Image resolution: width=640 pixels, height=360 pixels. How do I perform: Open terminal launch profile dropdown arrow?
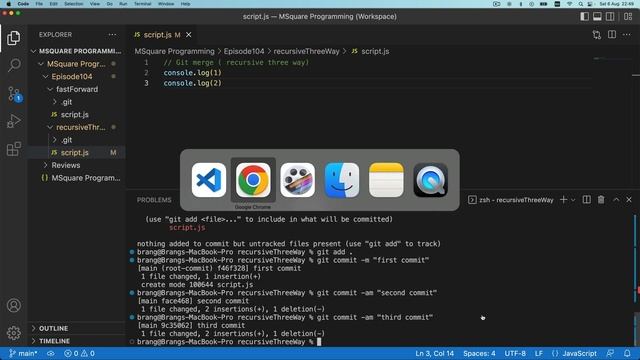[573, 200]
